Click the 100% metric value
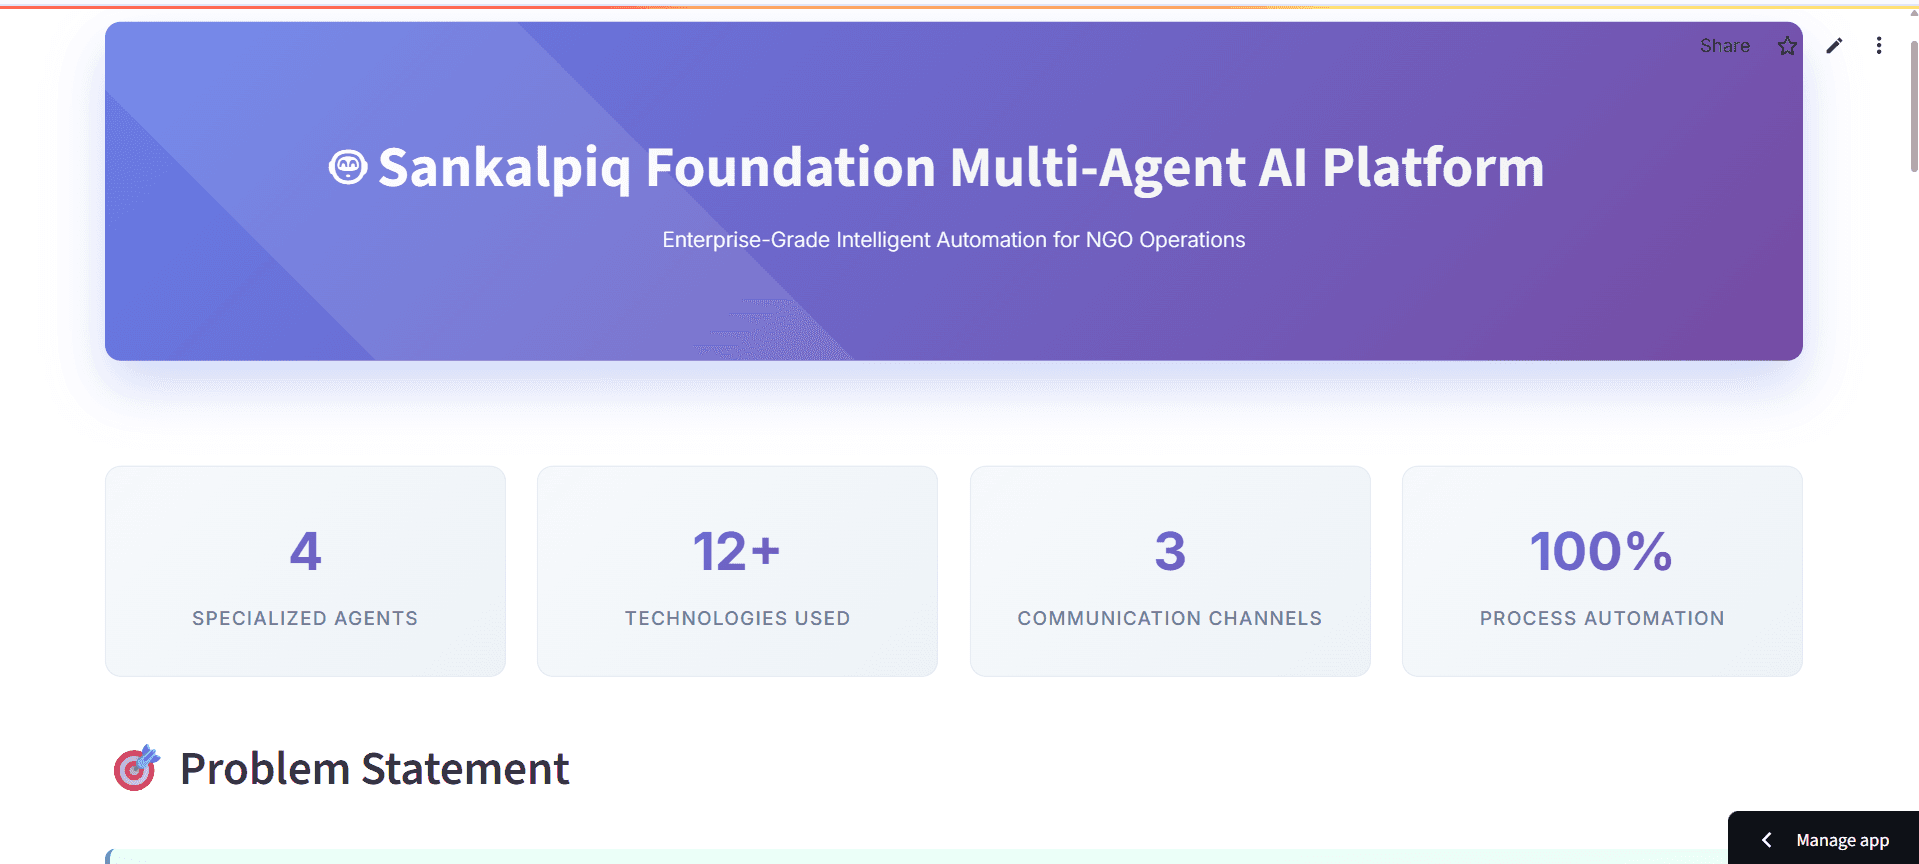 (x=1601, y=551)
